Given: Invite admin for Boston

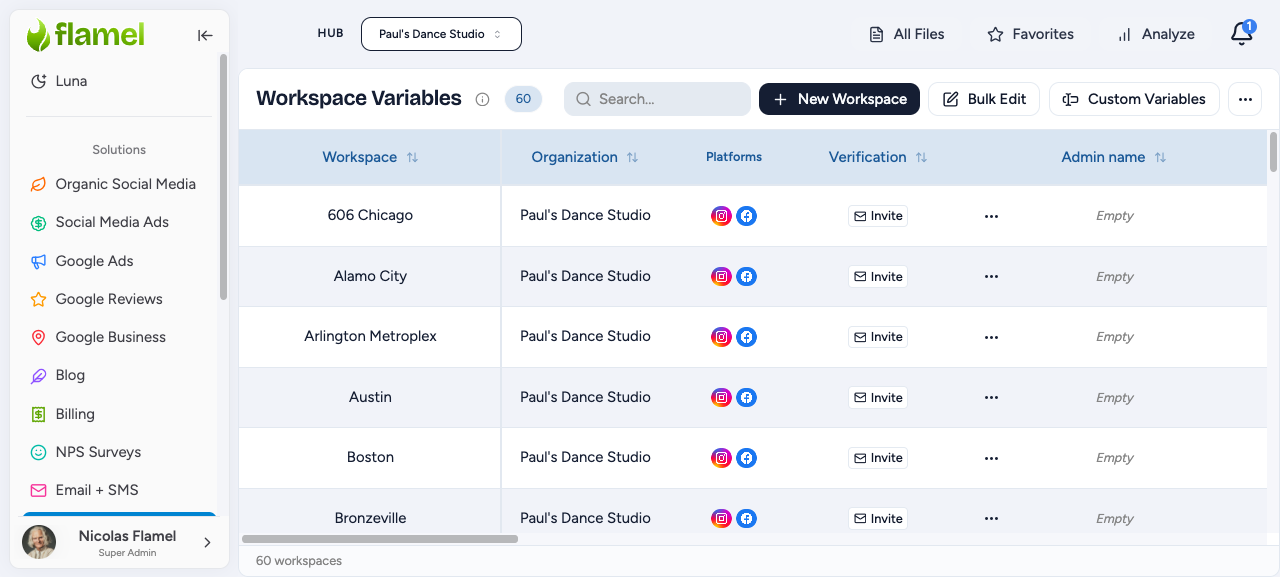Looking at the screenshot, I should pos(878,458).
